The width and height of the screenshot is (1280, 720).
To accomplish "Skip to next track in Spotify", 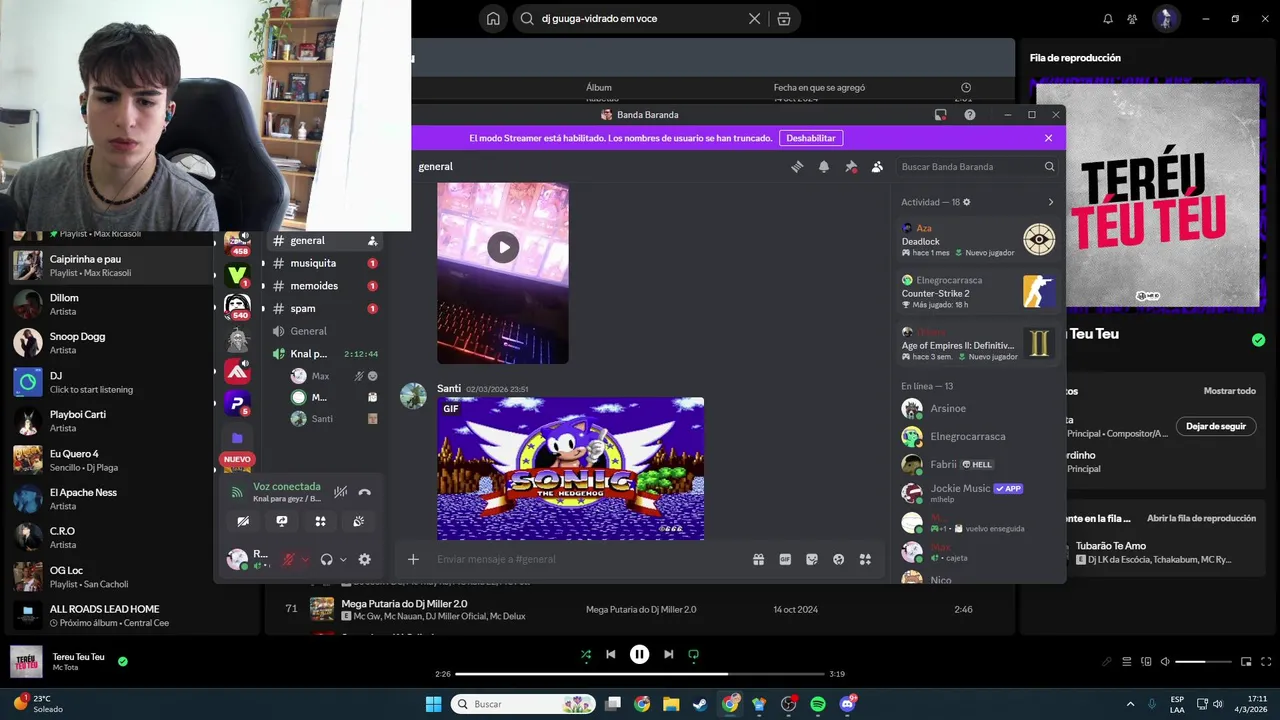I will tap(668, 654).
